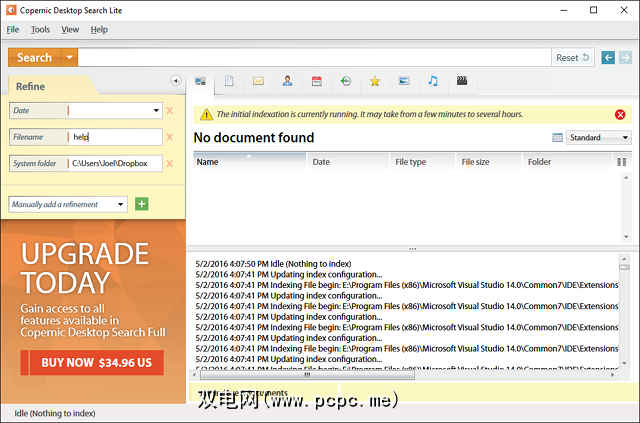Sort results by Name column header
Image resolution: width=640 pixels, height=423 pixels.
(x=249, y=162)
